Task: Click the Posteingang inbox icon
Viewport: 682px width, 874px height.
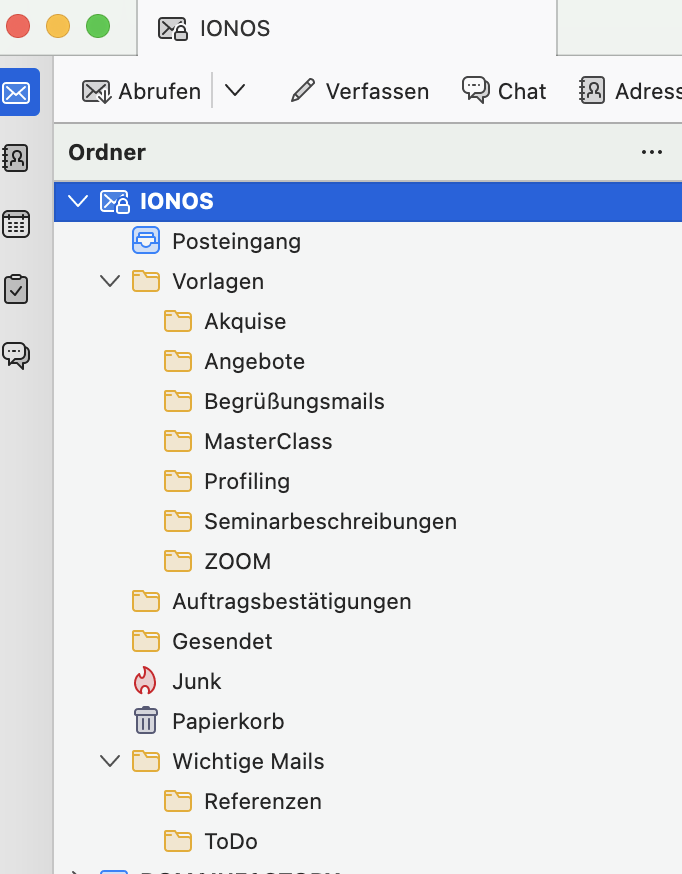Action: [146, 241]
